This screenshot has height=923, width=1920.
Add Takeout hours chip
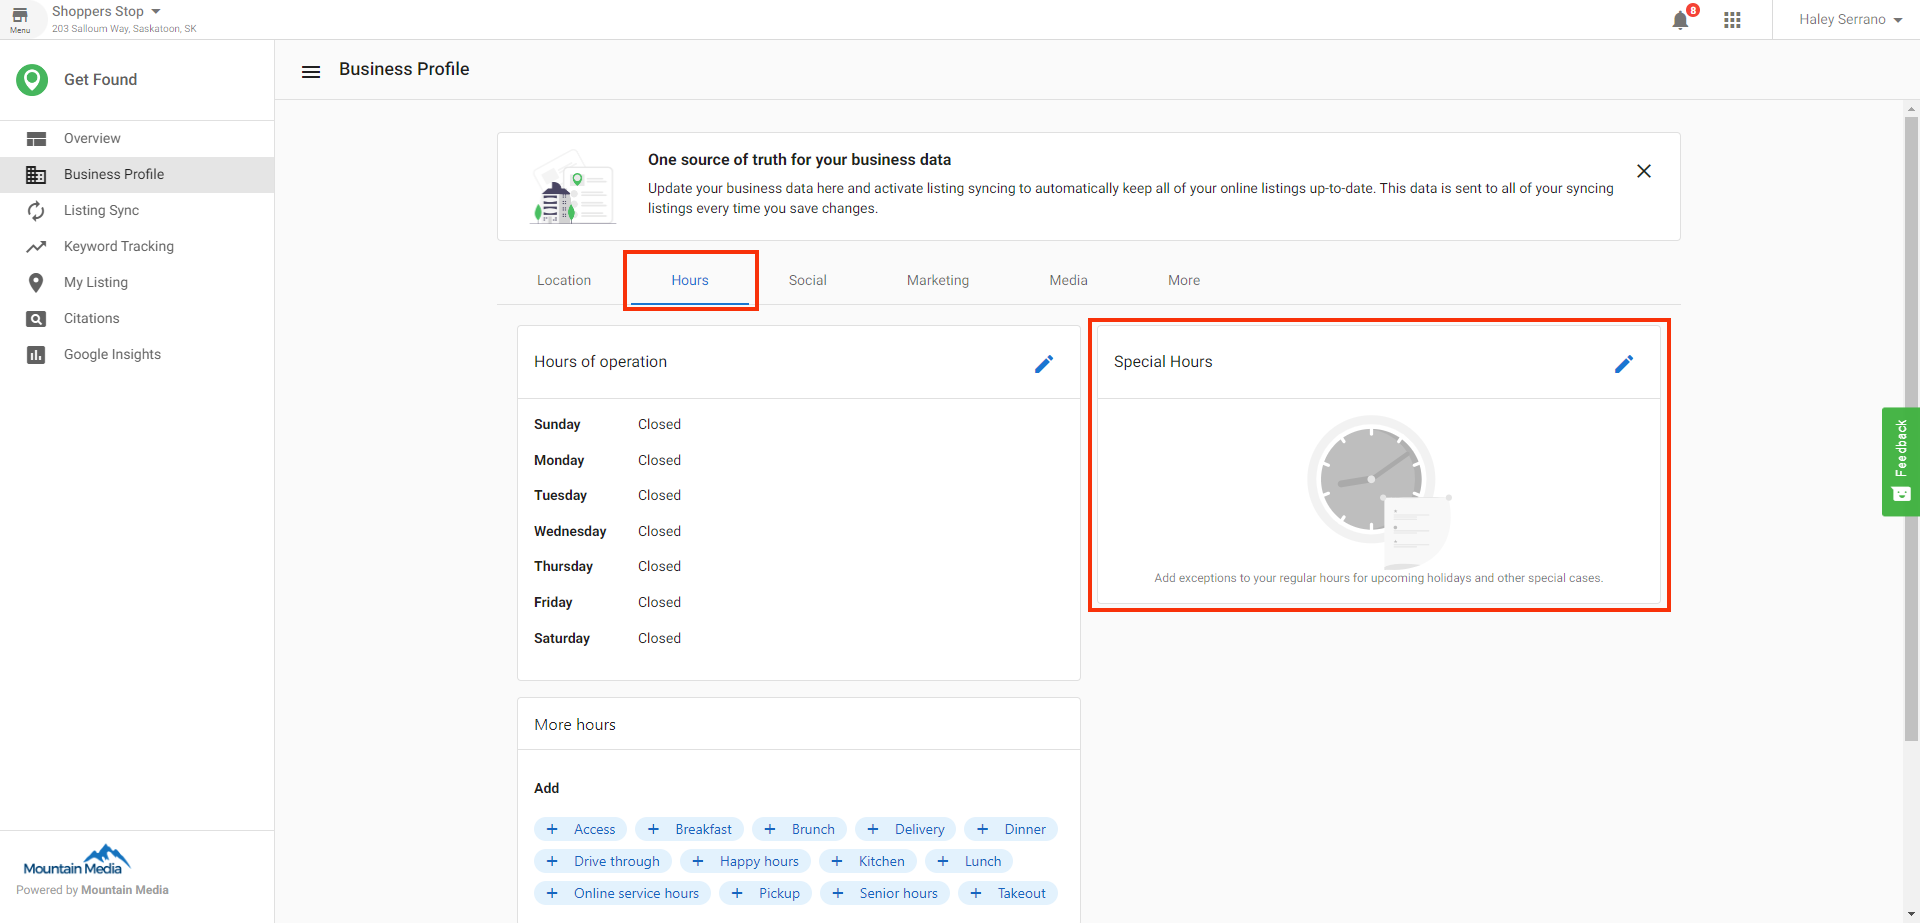pos(1008,893)
